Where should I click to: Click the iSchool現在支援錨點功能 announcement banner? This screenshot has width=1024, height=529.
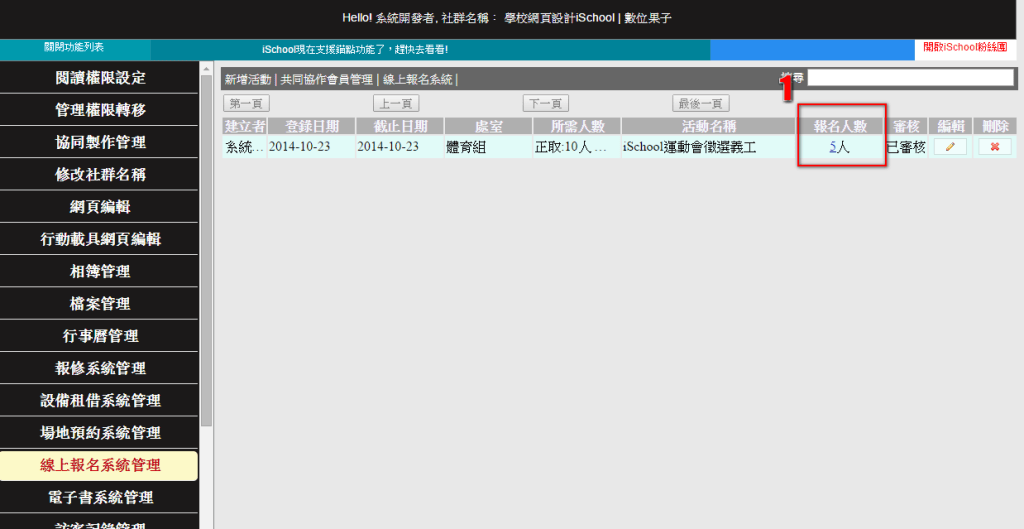pyautogui.click(x=355, y=50)
